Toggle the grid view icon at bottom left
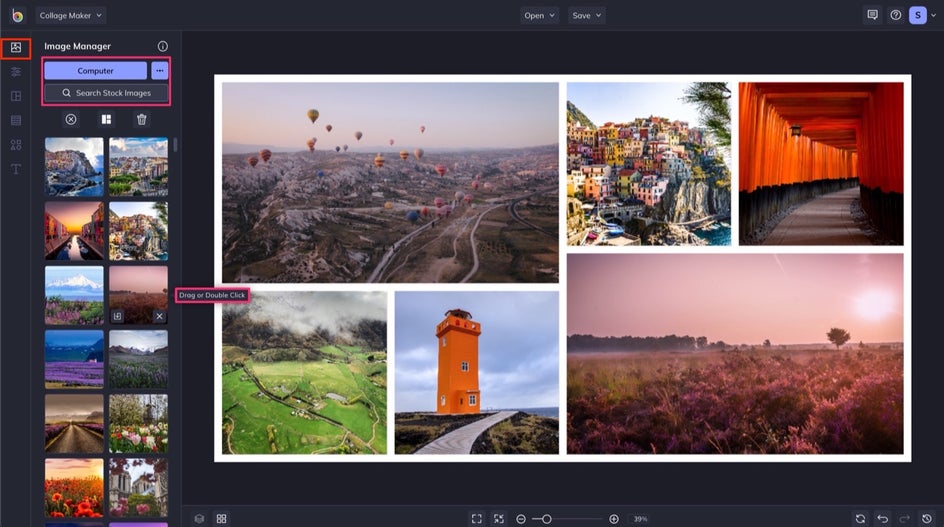The width and height of the screenshot is (944, 527). tap(221, 519)
